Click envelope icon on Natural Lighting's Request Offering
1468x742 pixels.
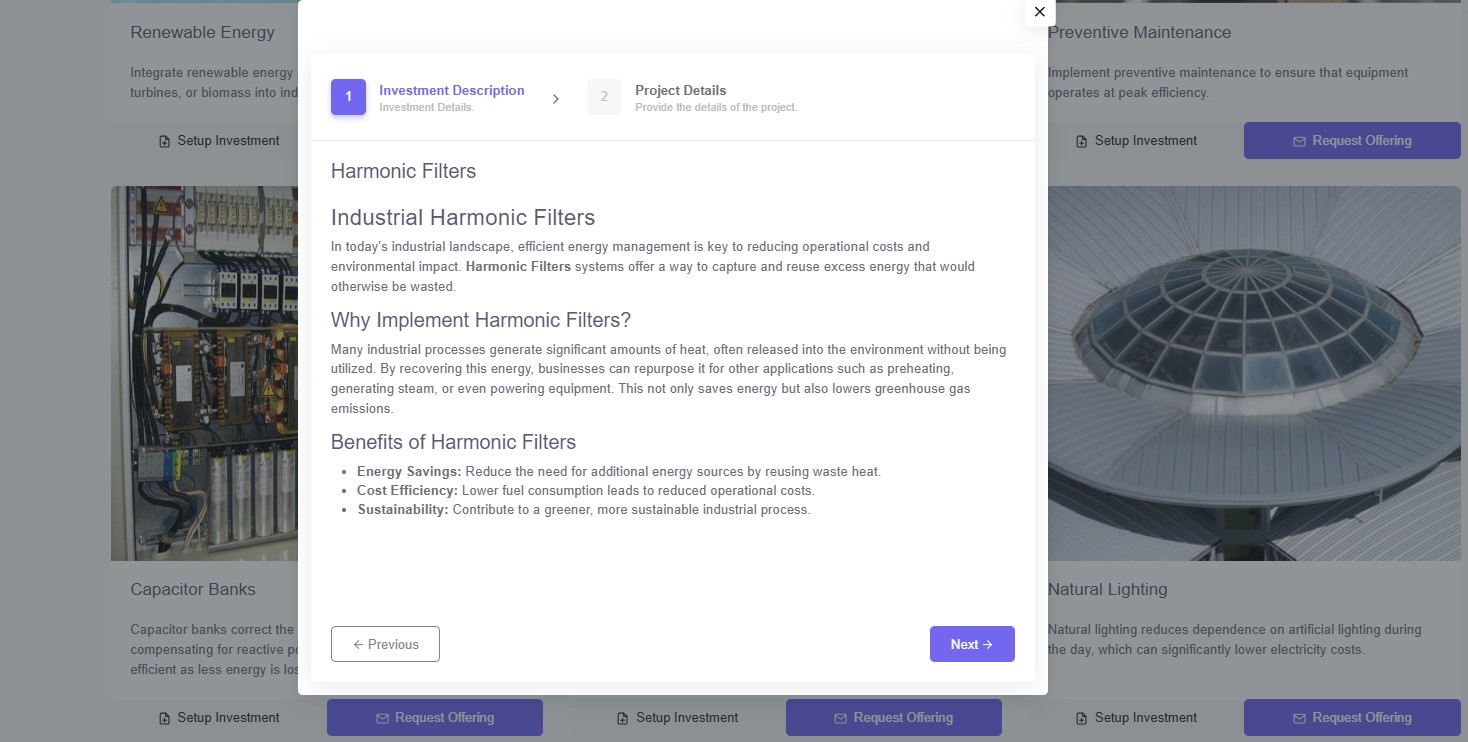[1299, 718]
